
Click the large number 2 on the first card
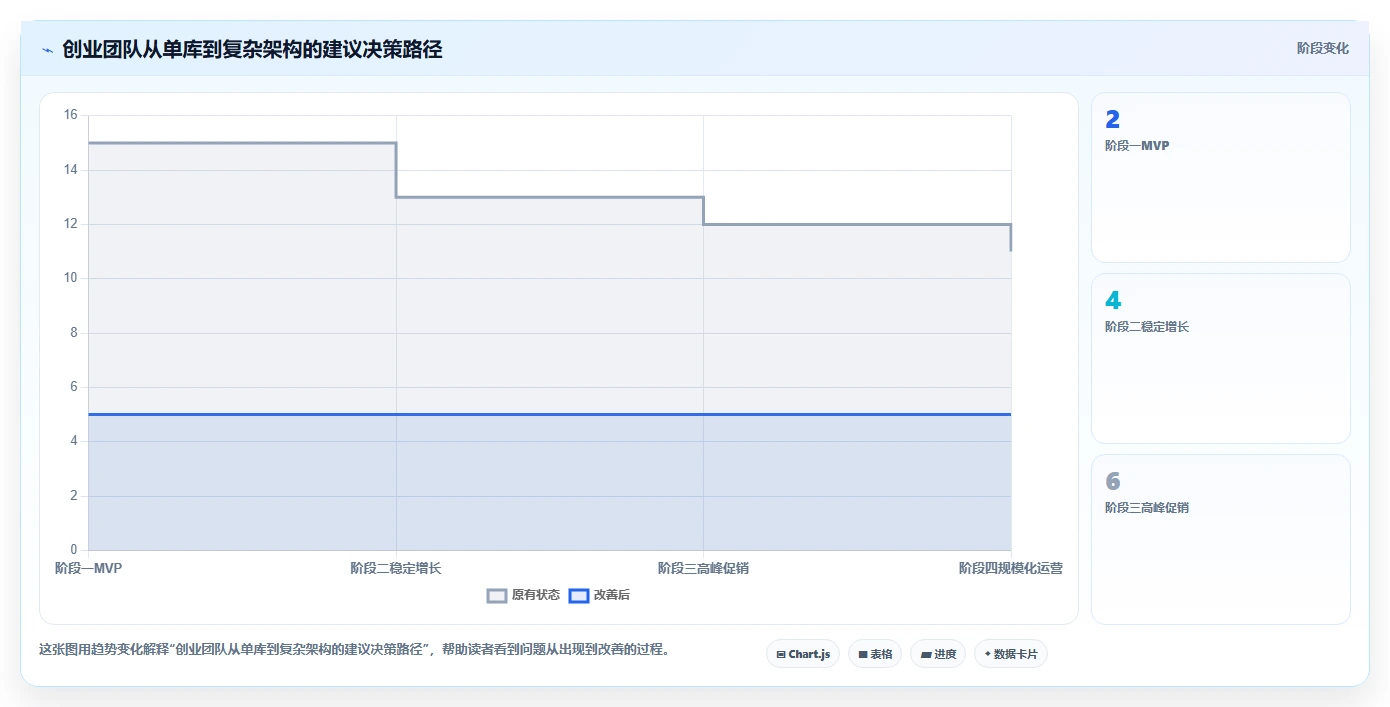point(1112,120)
